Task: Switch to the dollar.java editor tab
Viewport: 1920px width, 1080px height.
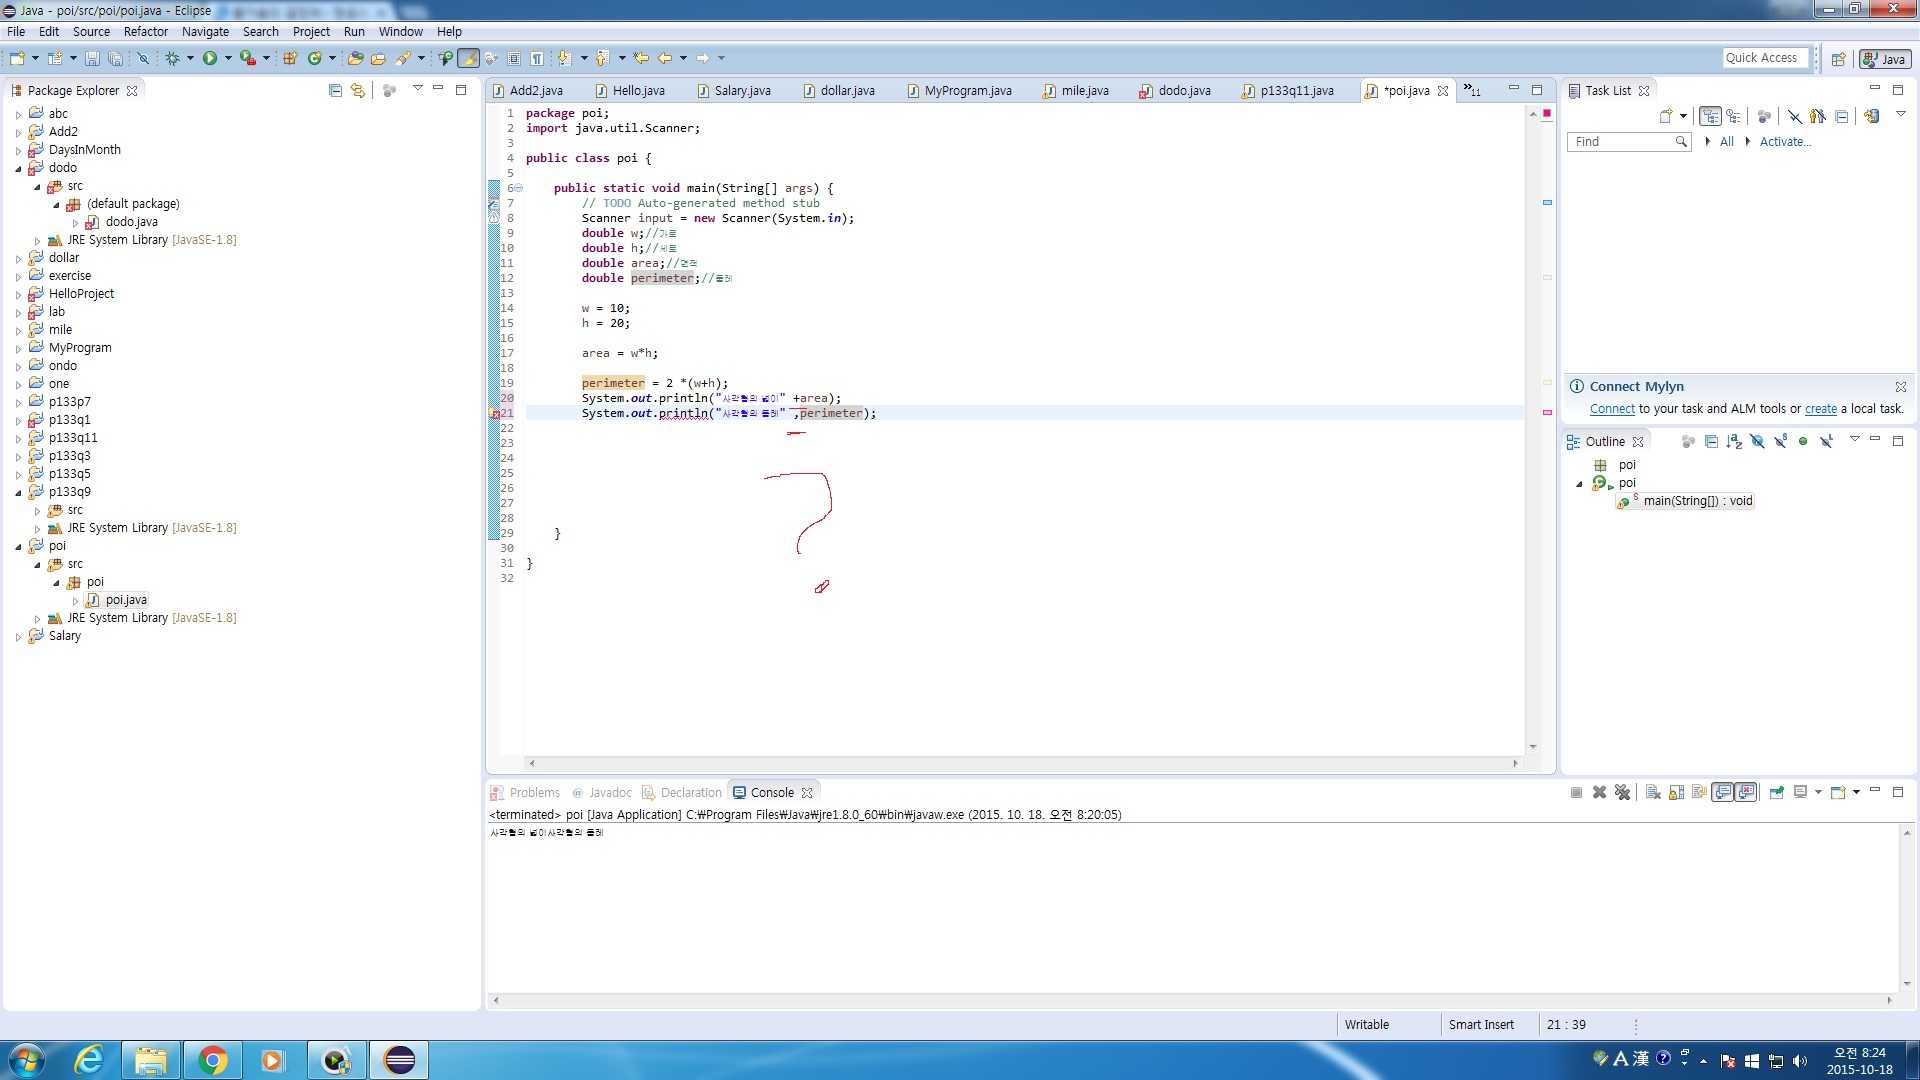Action: [x=838, y=90]
